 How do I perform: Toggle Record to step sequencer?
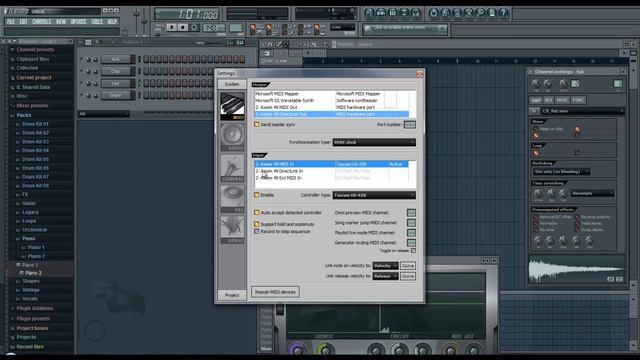[257, 231]
